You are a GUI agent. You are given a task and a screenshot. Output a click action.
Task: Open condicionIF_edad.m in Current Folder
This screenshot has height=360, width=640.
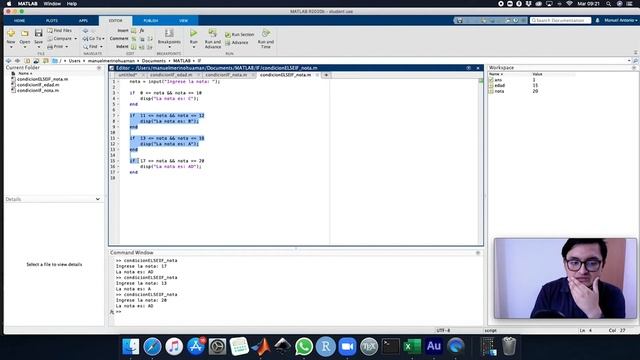click(x=38, y=85)
